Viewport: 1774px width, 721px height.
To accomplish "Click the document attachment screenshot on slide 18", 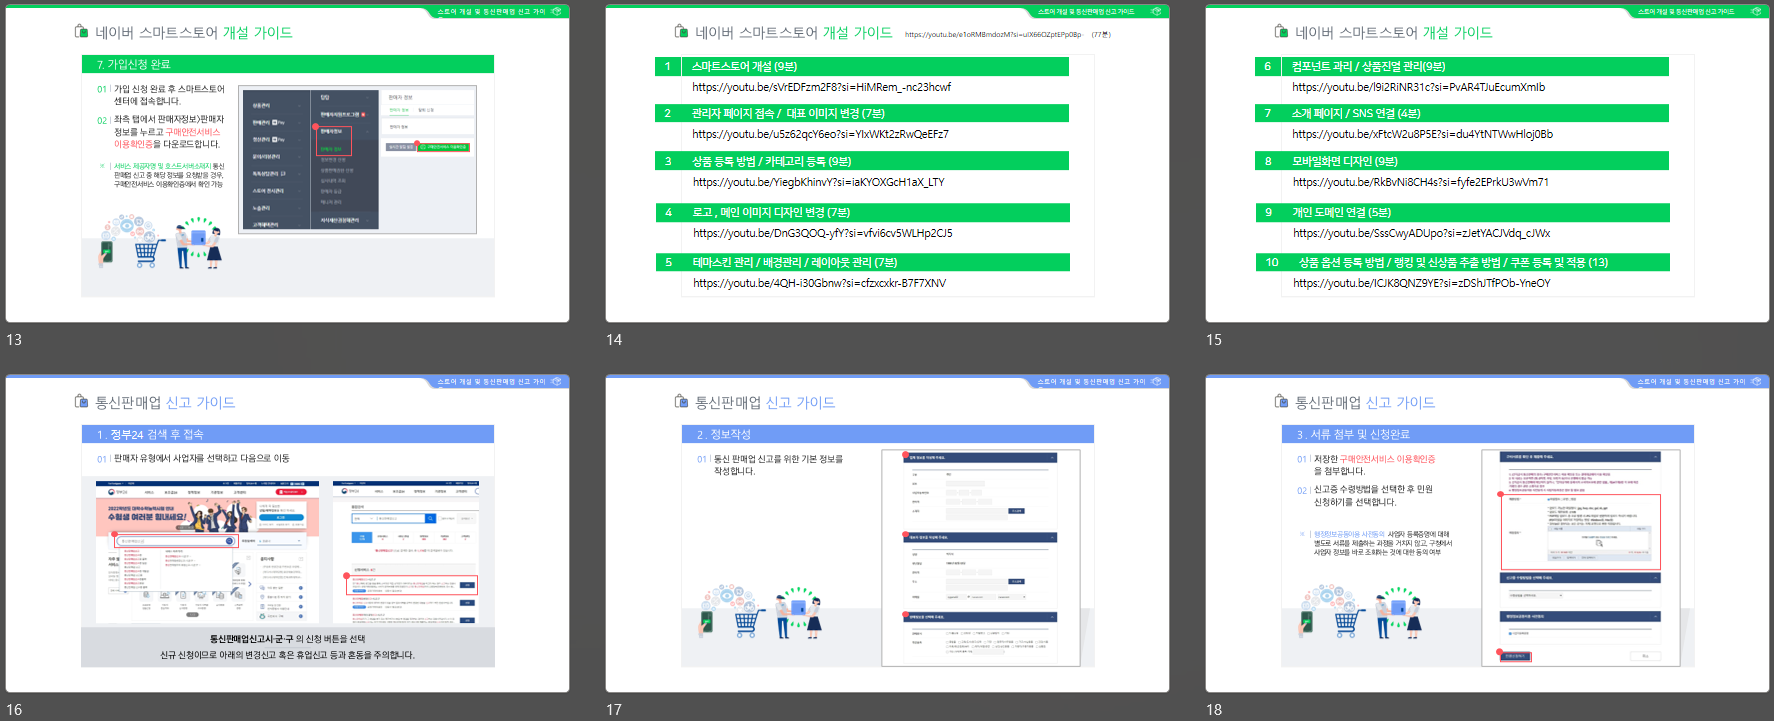I will tap(1581, 558).
